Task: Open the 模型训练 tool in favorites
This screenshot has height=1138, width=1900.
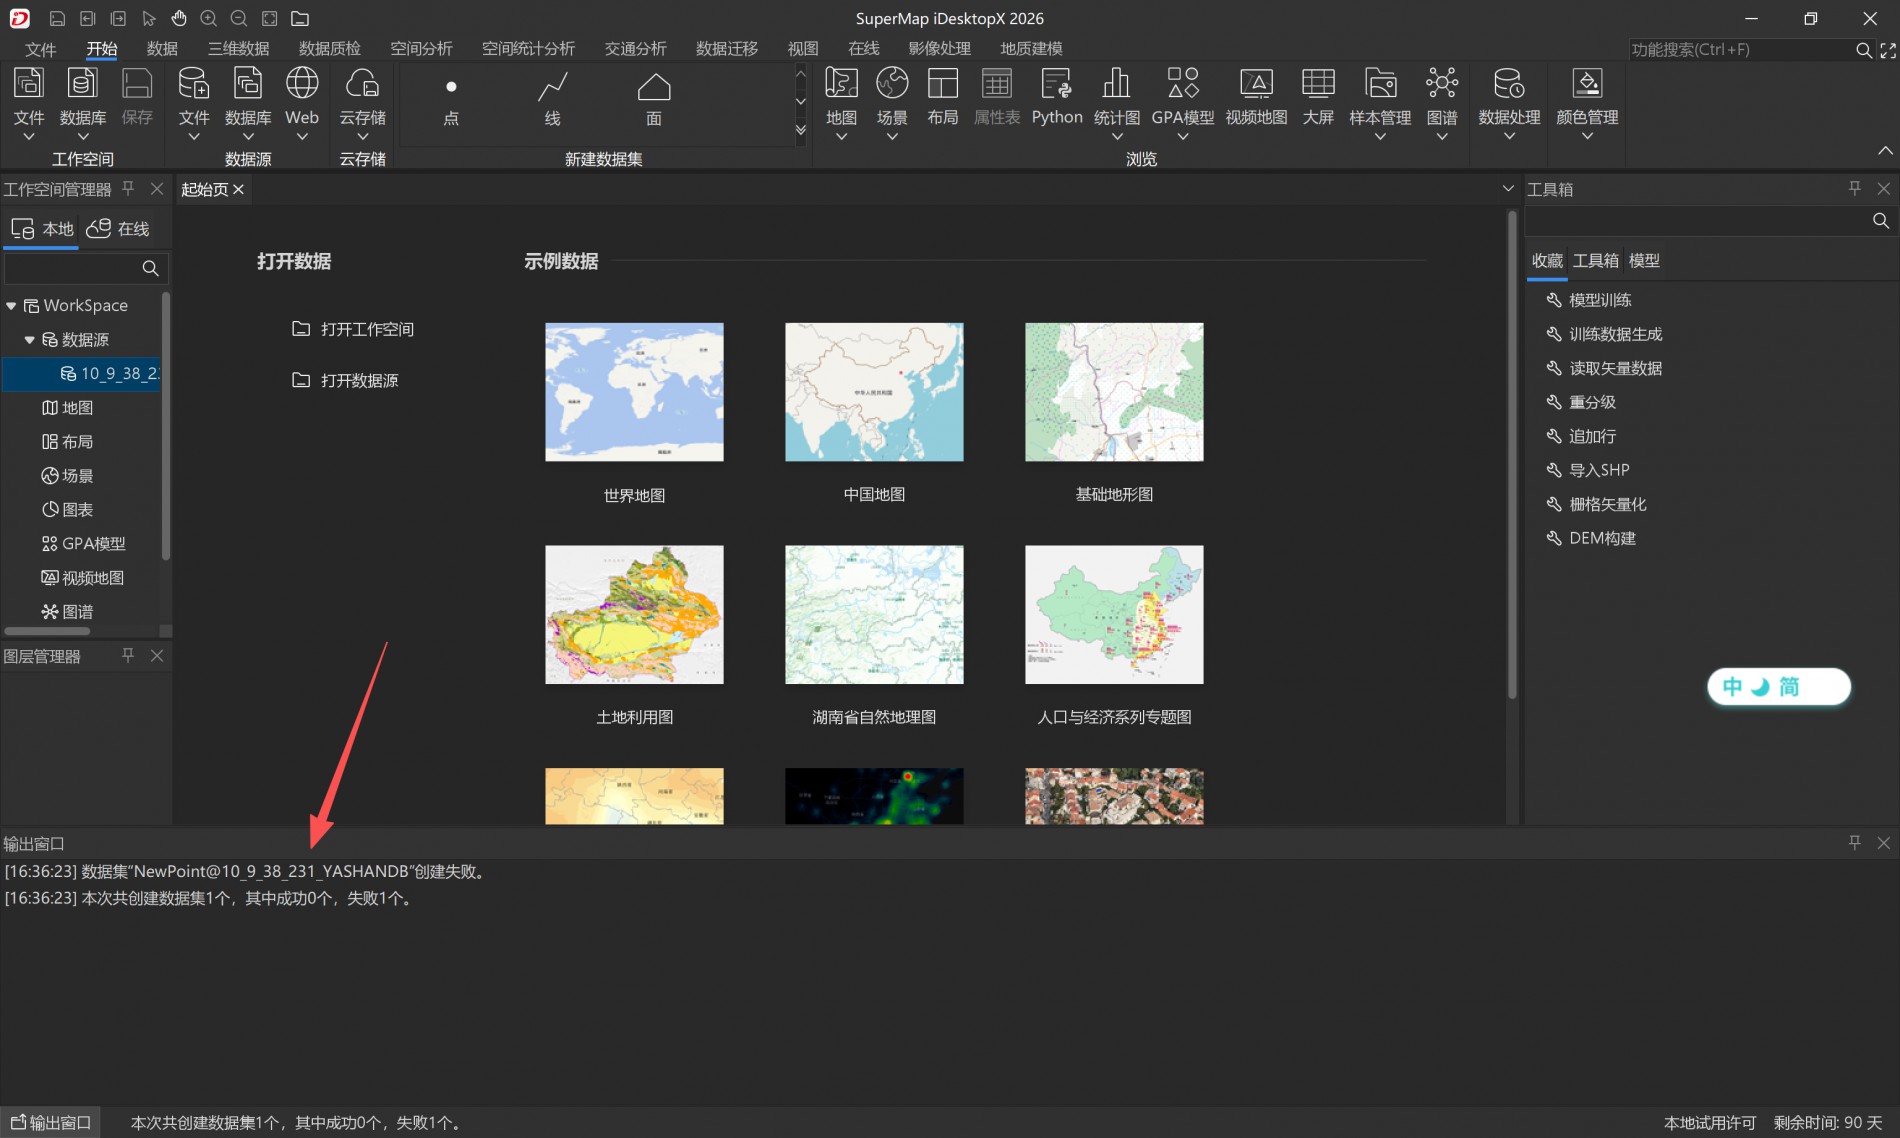Action: 1589,300
